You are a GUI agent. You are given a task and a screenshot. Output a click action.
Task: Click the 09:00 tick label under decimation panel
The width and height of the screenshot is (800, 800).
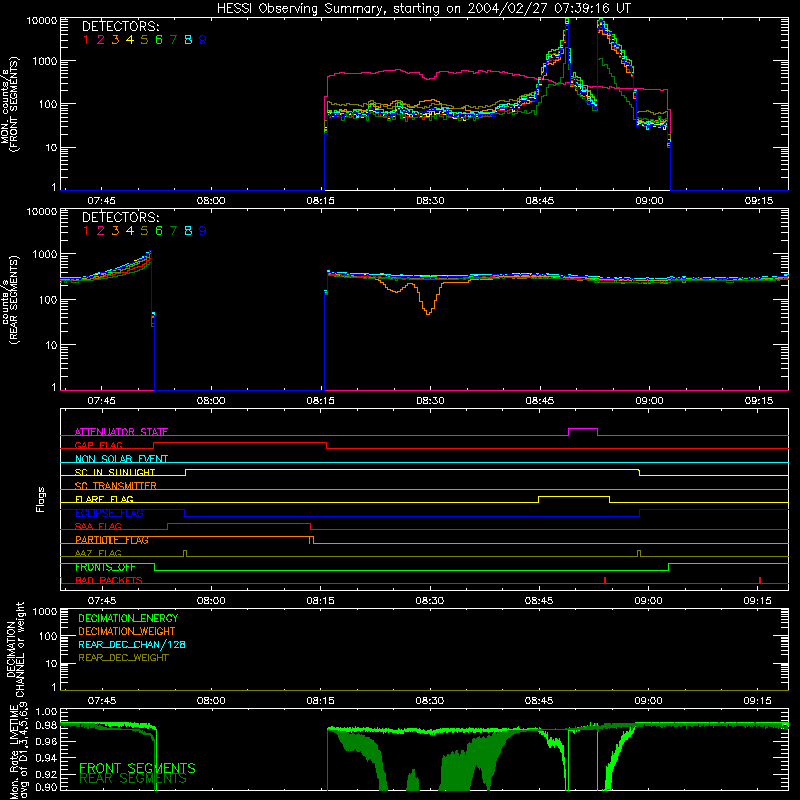(648, 701)
